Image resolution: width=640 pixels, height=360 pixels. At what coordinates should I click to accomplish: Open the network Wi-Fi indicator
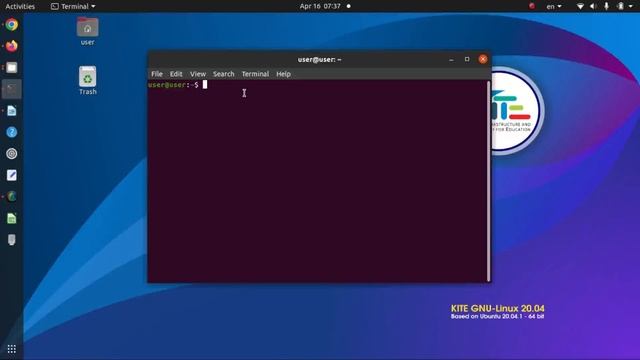[x=580, y=6]
